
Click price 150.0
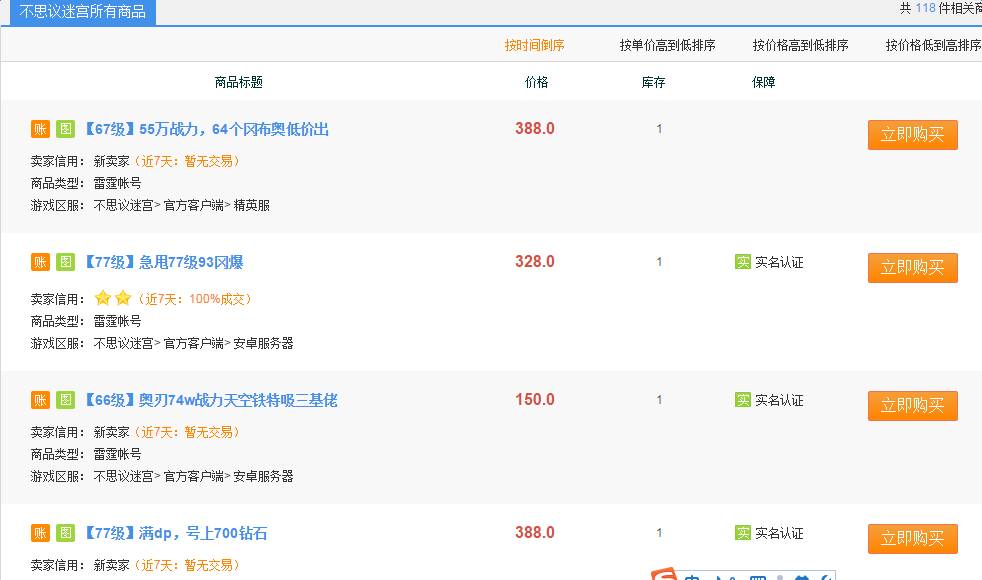pos(535,399)
